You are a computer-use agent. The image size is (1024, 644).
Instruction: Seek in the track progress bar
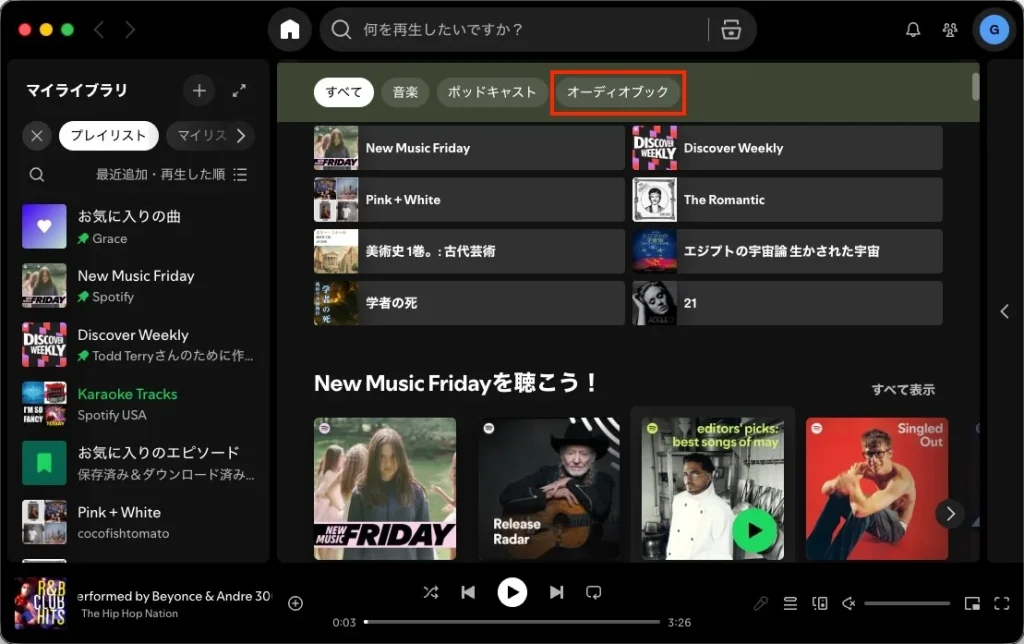tap(512, 622)
